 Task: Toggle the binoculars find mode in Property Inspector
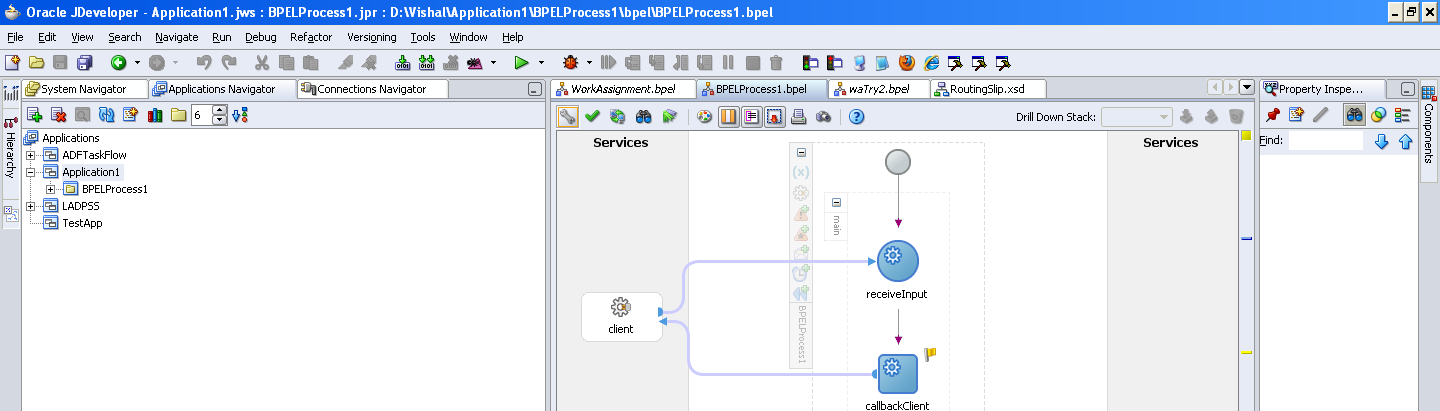tap(1355, 115)
